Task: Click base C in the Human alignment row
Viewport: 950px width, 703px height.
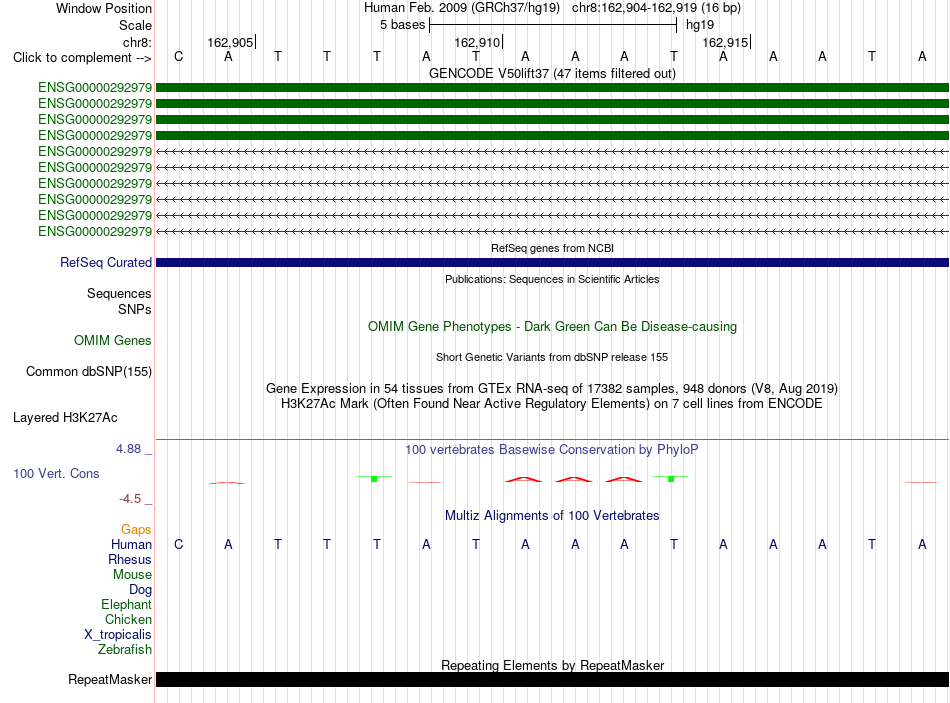Action: pos(178,544)
